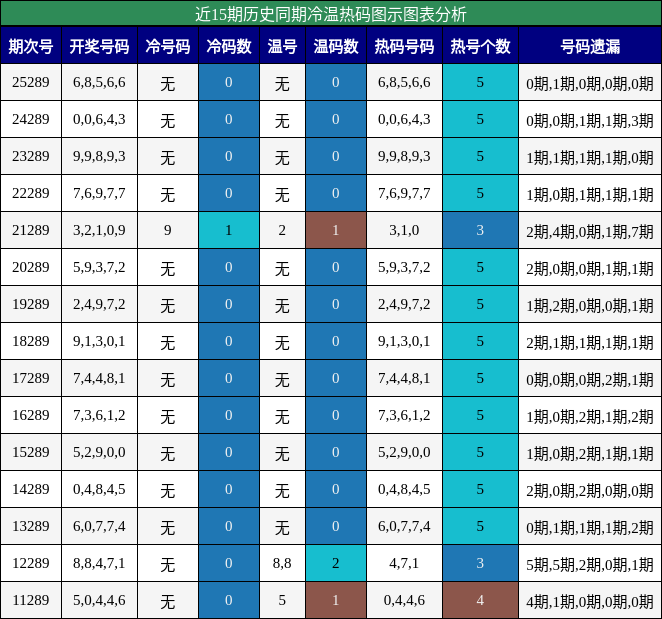Image resolution: width=662 pixels, height=619 pixels.
Task: Click period number 22289
Action: click(x=31, y=193)
